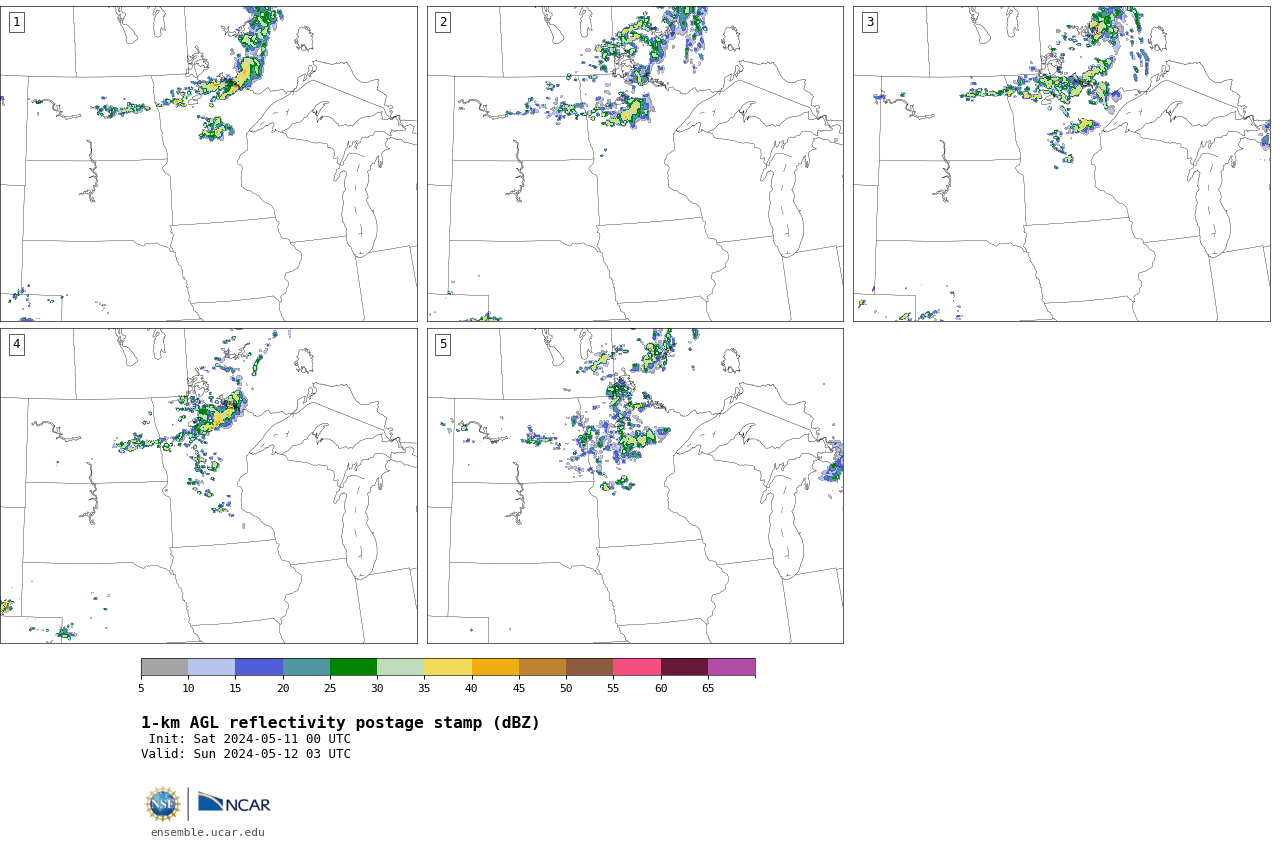Viewport: 1280px width, 844px height.
Task: Click the tan-brown 45-50 dBZ swatch
Action: [x=542, y=667]
